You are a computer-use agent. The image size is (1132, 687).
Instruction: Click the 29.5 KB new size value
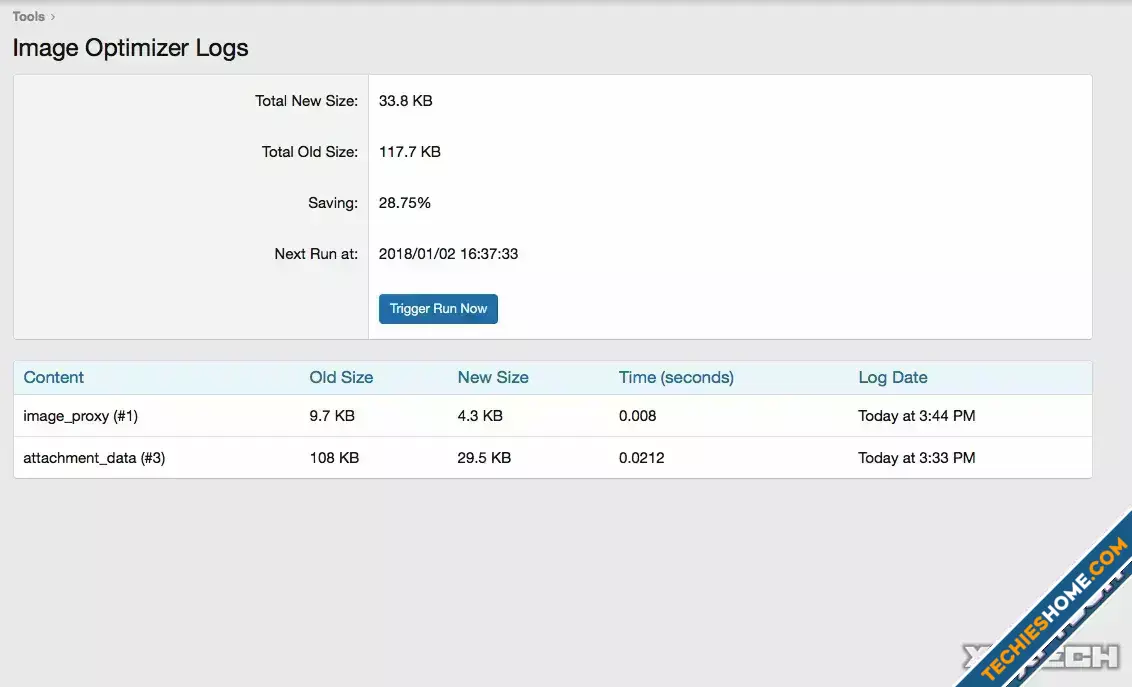tap(484, 457)
